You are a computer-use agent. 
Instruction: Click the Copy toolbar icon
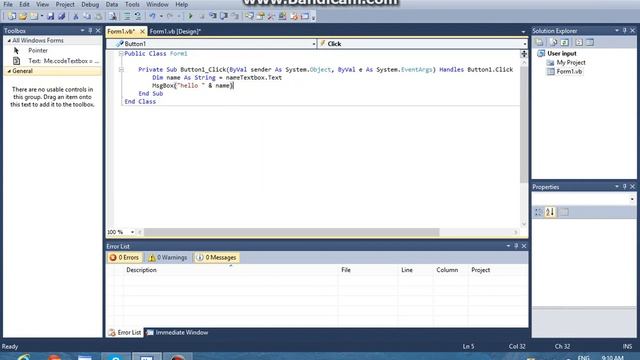87,16
